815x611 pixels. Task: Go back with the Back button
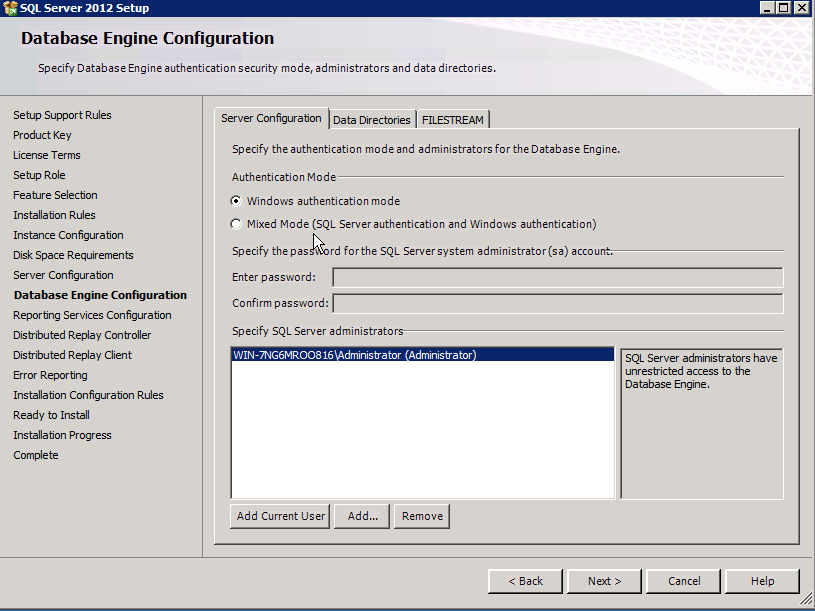click(x=525, y=581)
